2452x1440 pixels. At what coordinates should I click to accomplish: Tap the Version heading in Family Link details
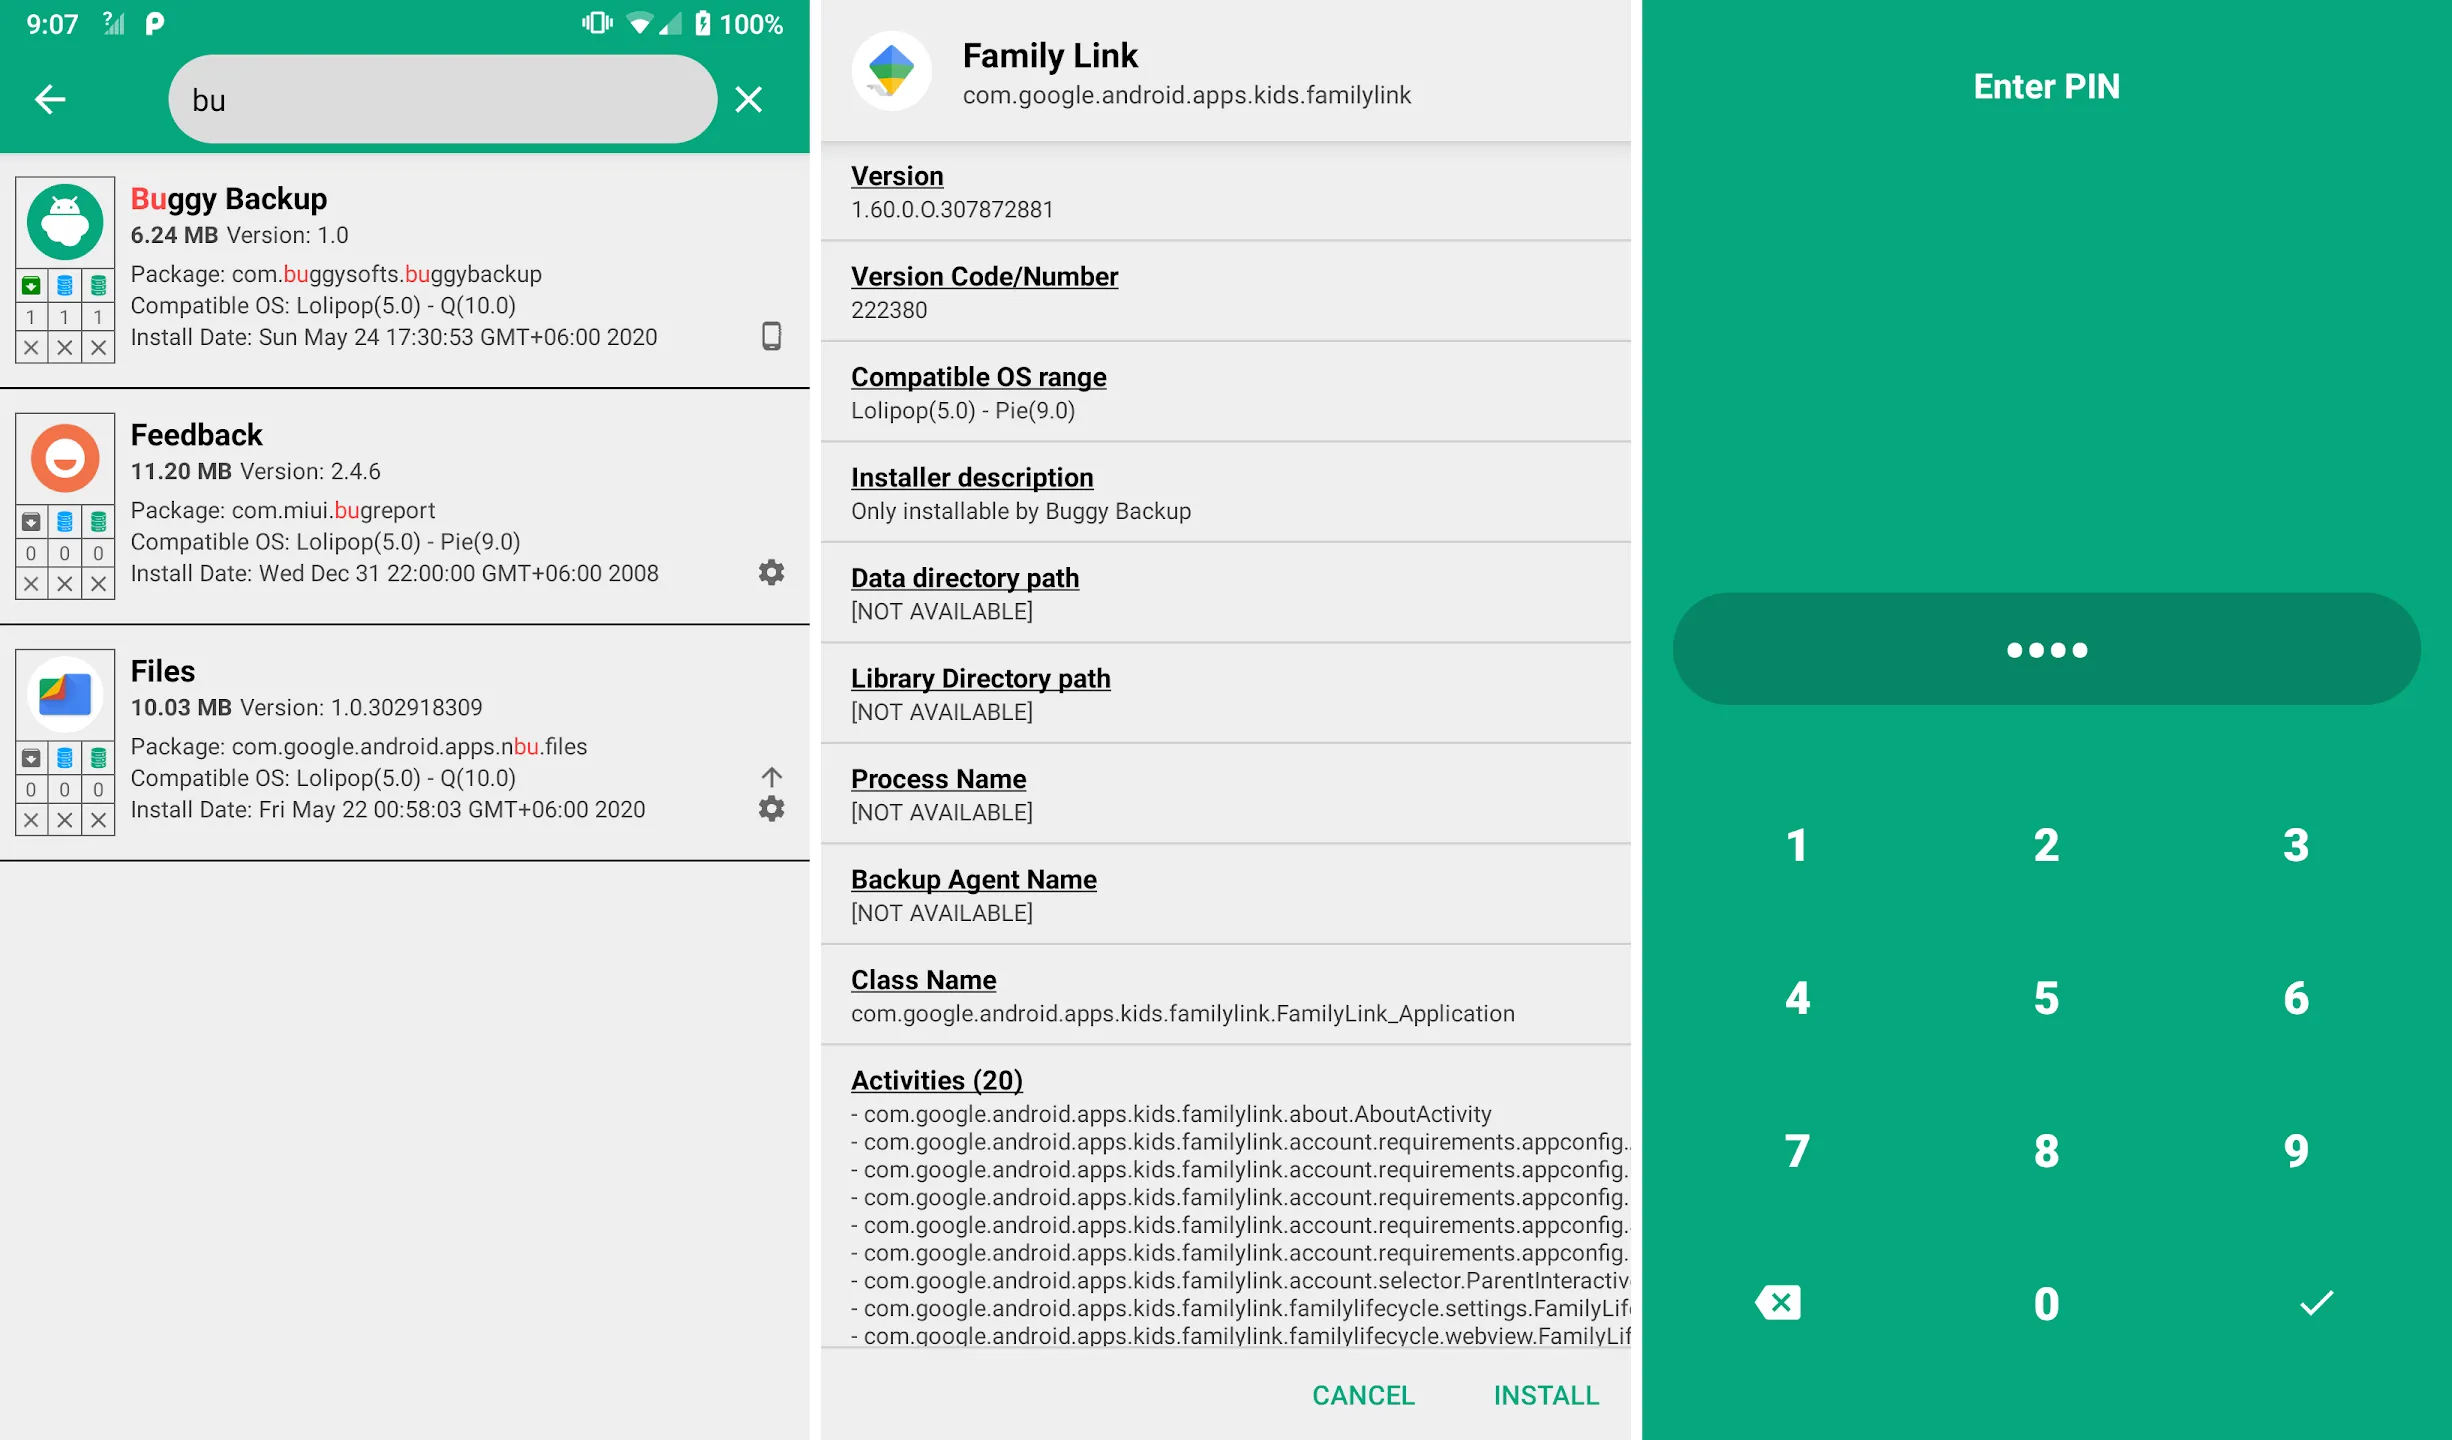pos(897,176)
